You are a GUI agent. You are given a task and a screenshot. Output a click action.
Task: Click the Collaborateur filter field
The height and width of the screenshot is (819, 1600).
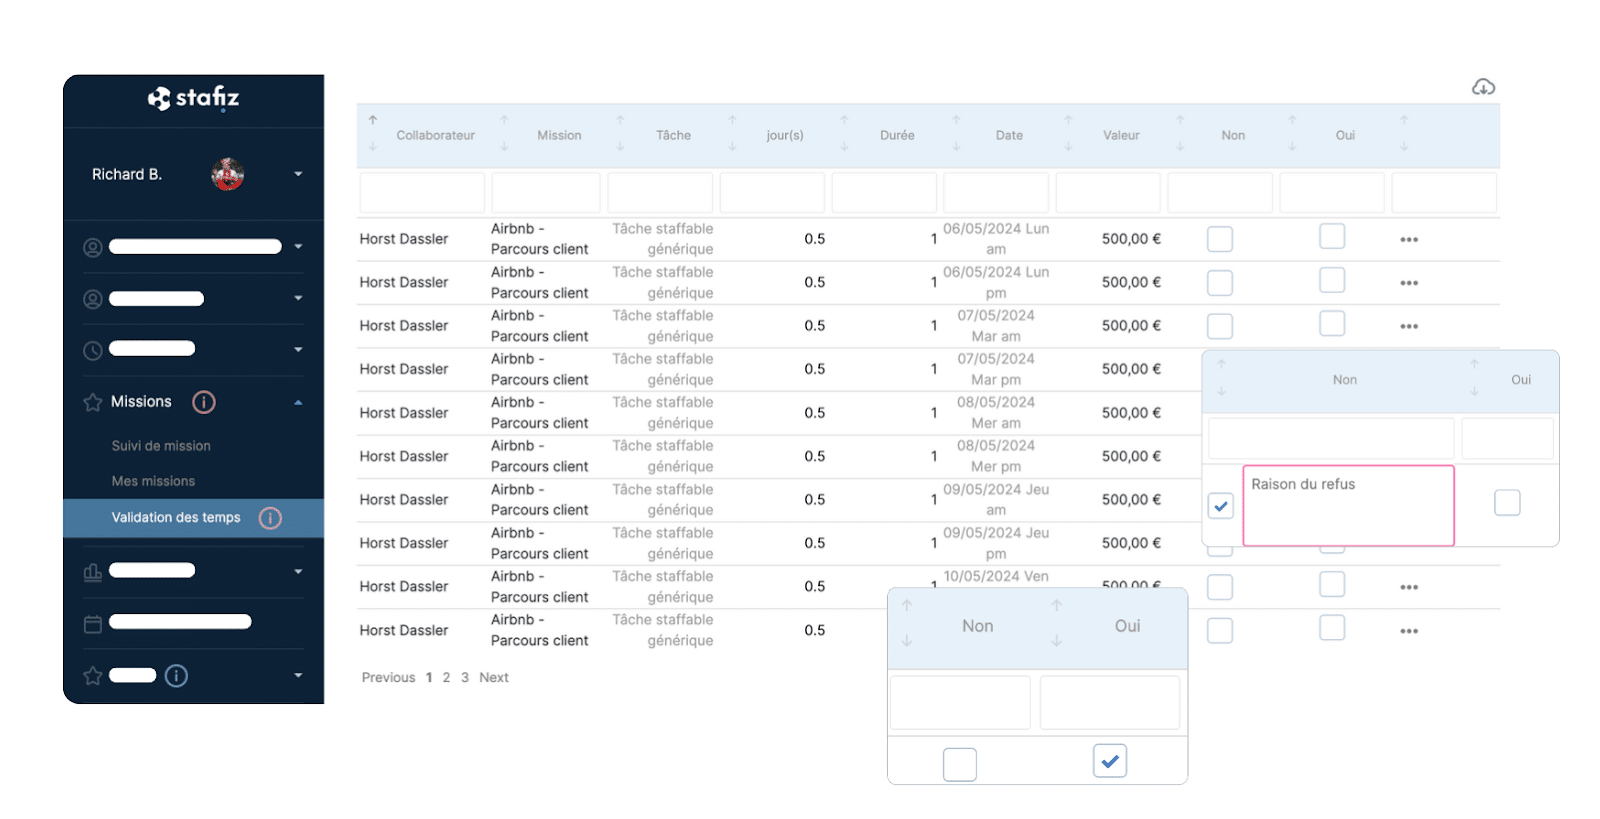pyautogui.click(x=422, y=193)
